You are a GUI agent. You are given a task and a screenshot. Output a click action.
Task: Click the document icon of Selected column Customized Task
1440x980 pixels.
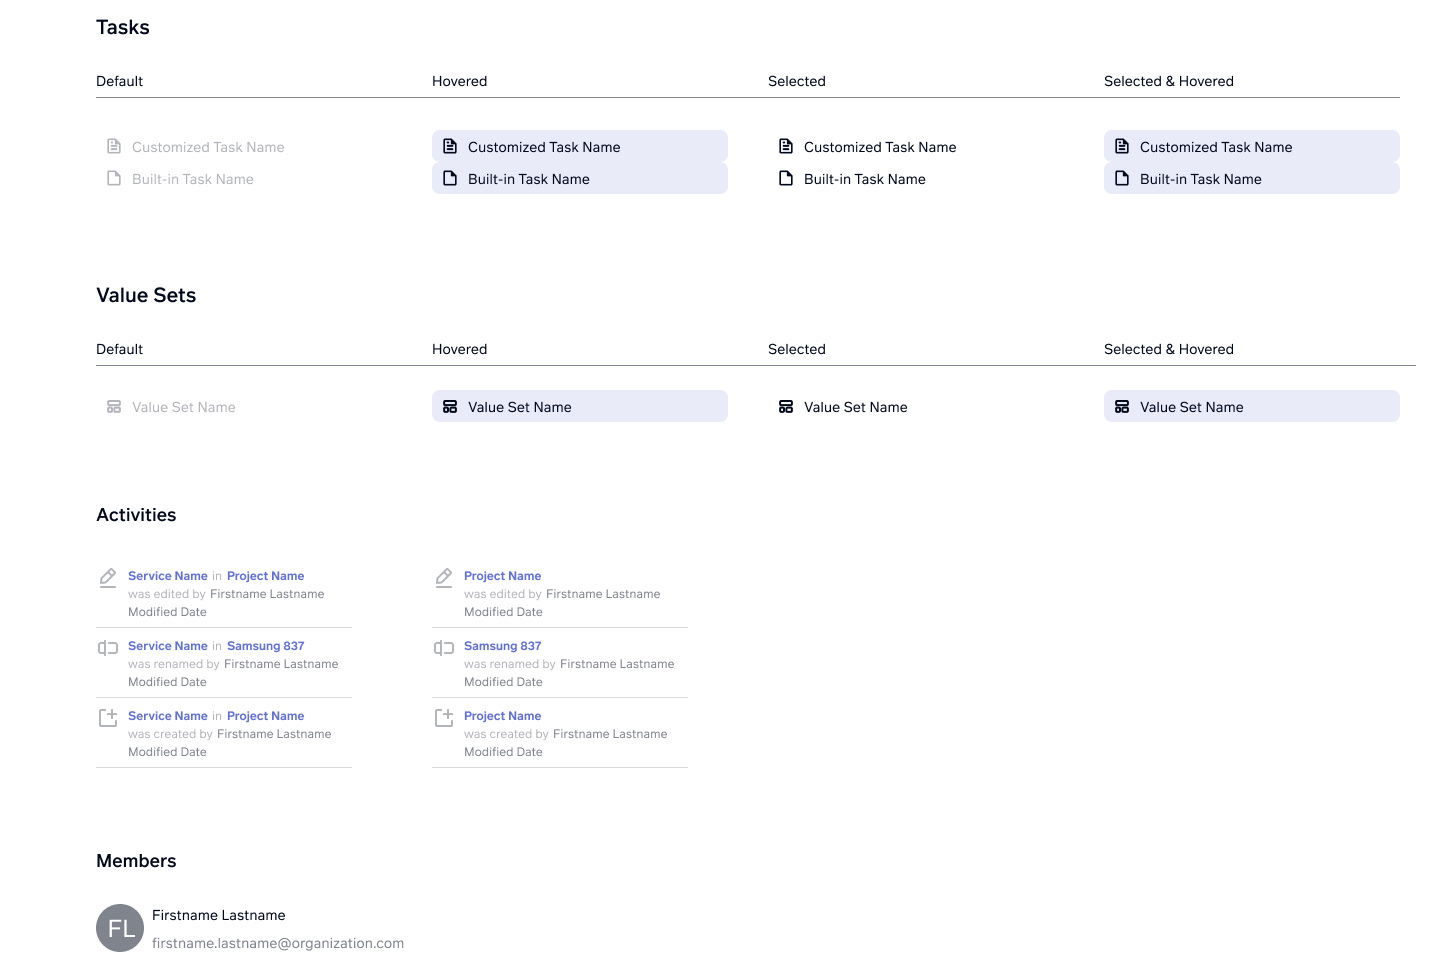click(786, 146)
